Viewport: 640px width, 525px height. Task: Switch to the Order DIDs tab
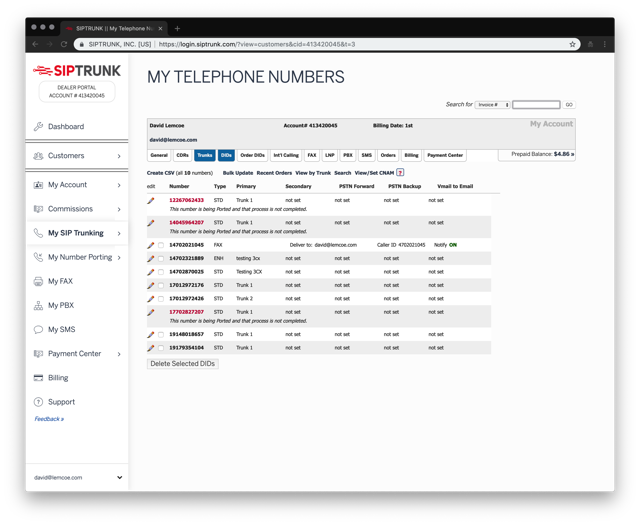click(253, 155)
